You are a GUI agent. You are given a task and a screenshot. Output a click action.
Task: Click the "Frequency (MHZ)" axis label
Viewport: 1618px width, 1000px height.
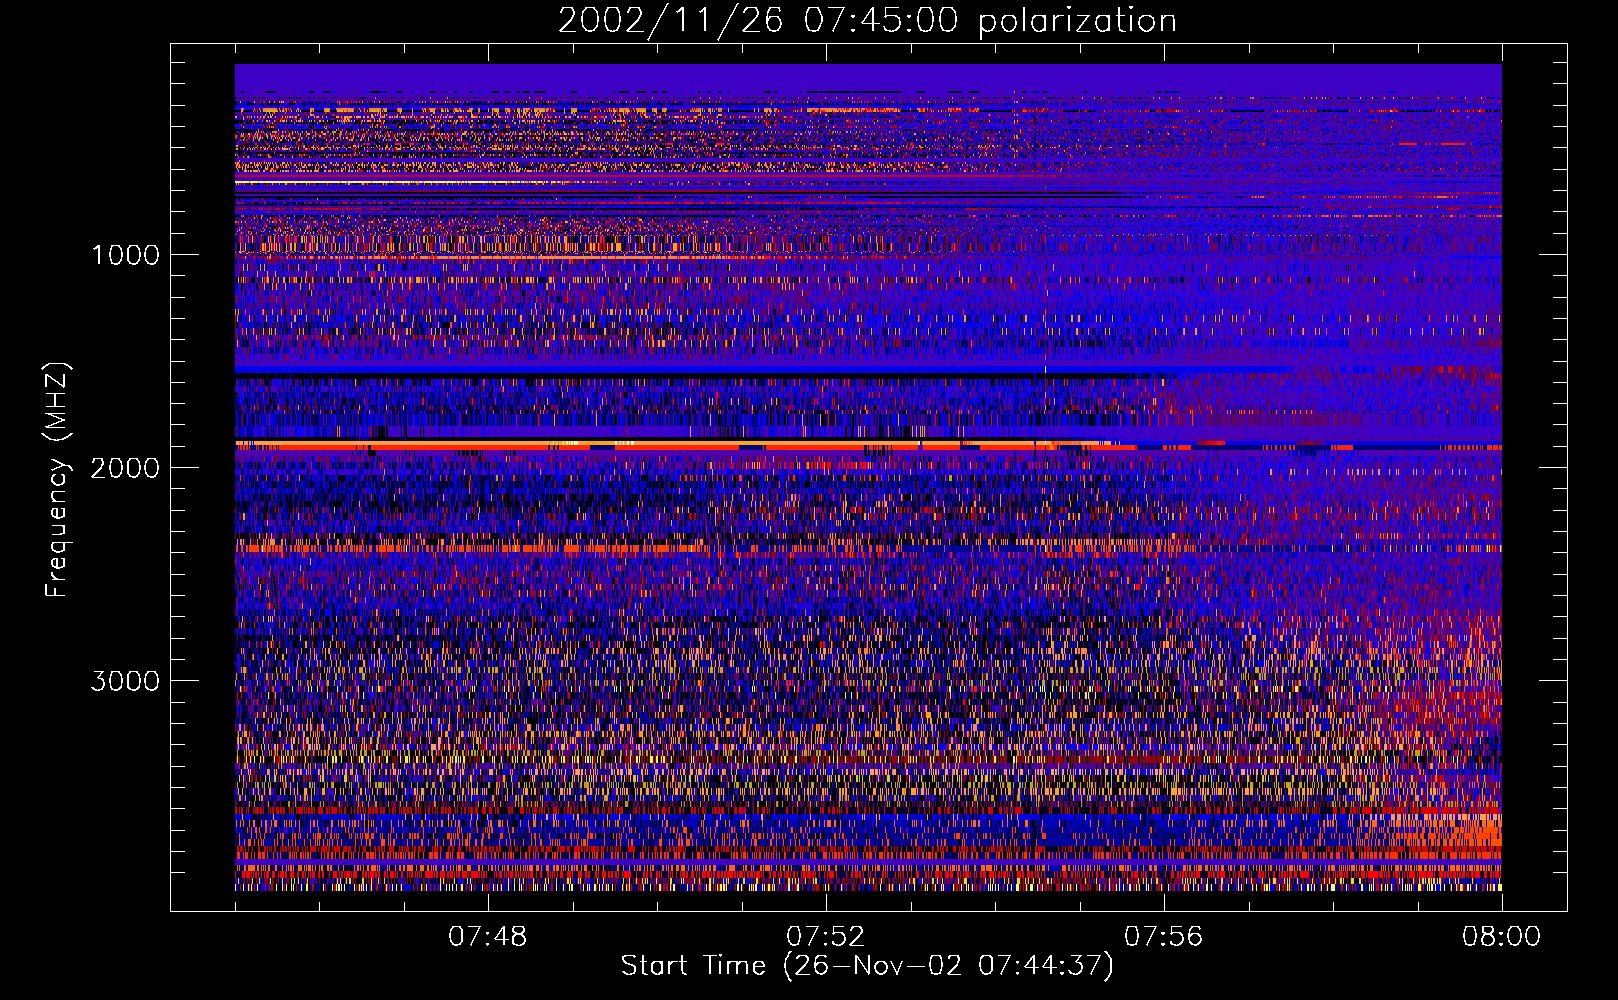(x=57, y=480)
